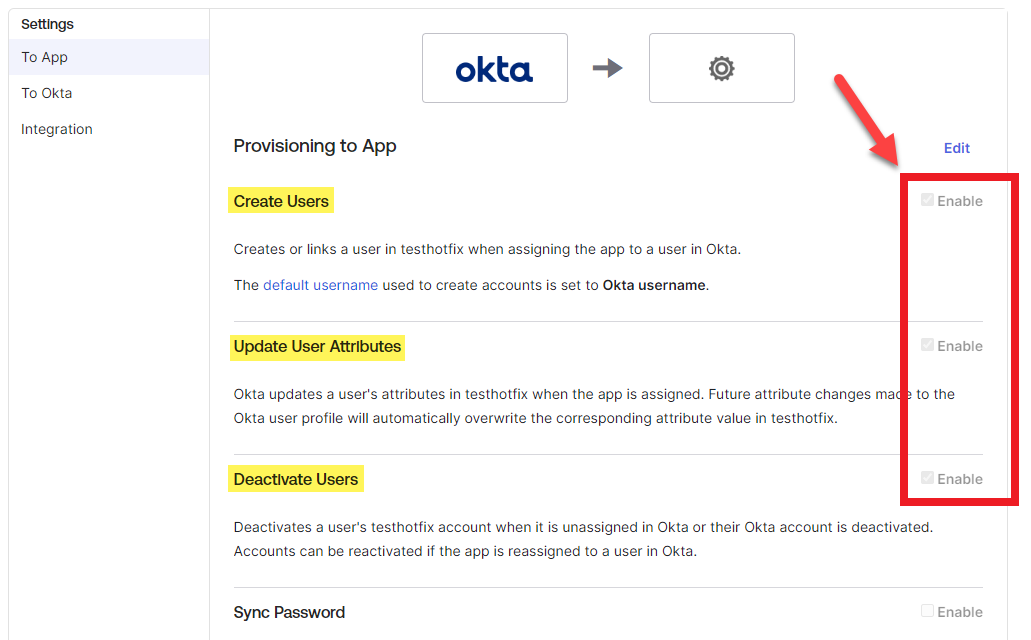Toggle the Deactivate Users Enable checkbox
1031x640 pixels.
(927, 478)
